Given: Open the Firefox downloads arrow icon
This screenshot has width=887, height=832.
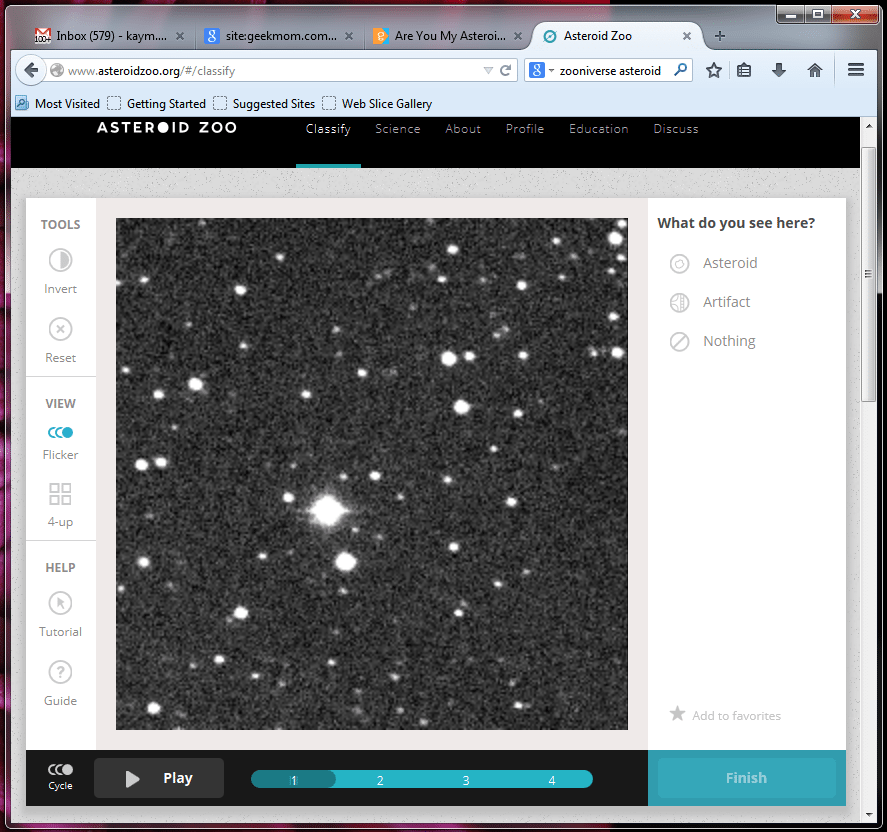Looking at the screenshot, I should pyautogui.click(x=779, y=71).
